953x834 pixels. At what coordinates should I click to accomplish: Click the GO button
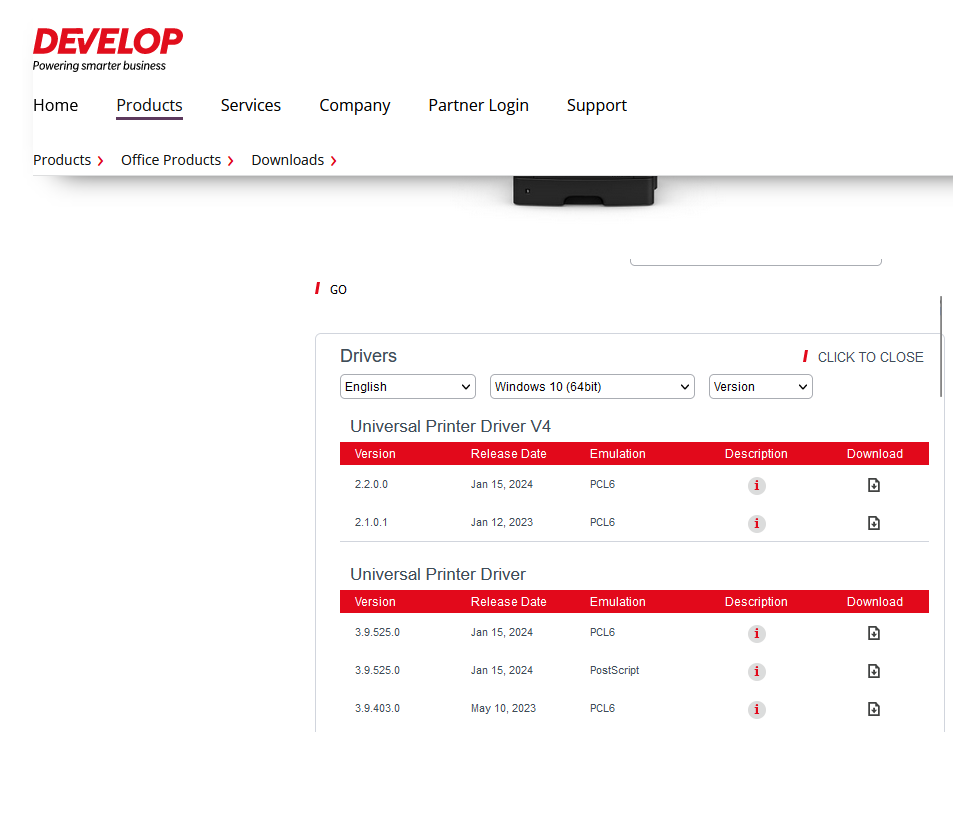tap(331, 289)
